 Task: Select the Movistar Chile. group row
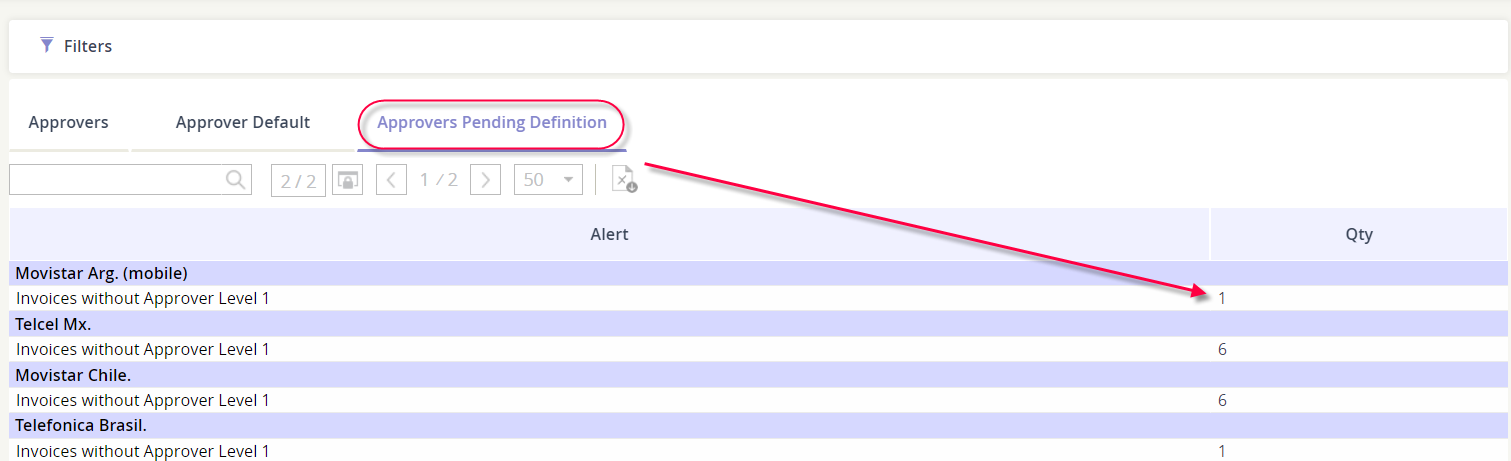click(x=73, y=375)
